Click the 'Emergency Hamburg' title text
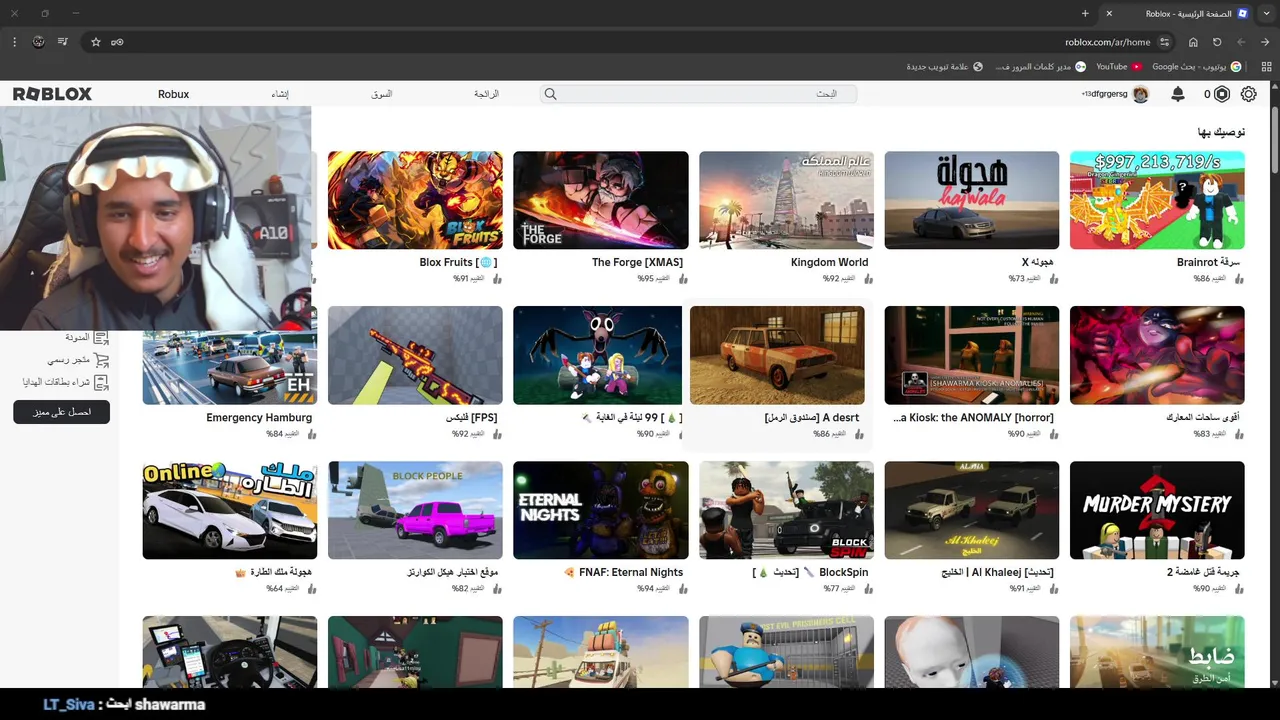The height and width of the screenshot is (720, 1280). [259, 418]
